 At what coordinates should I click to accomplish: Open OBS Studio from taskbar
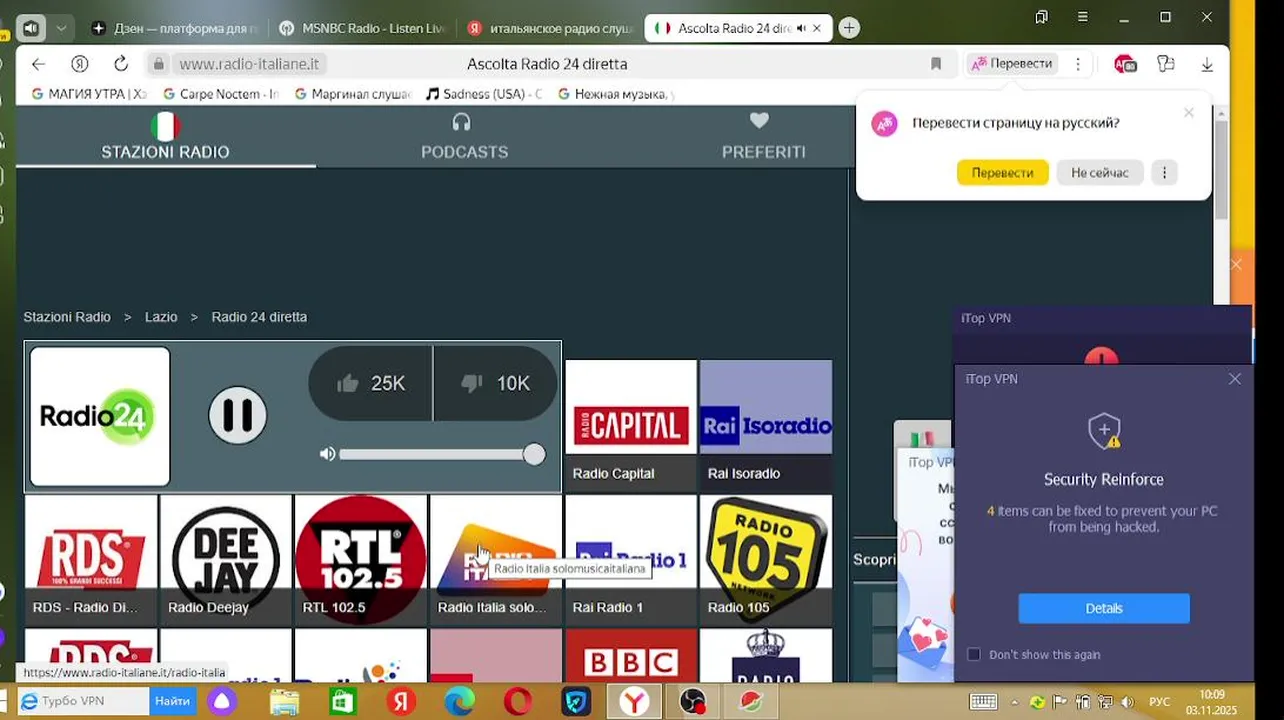pos(692,701)
